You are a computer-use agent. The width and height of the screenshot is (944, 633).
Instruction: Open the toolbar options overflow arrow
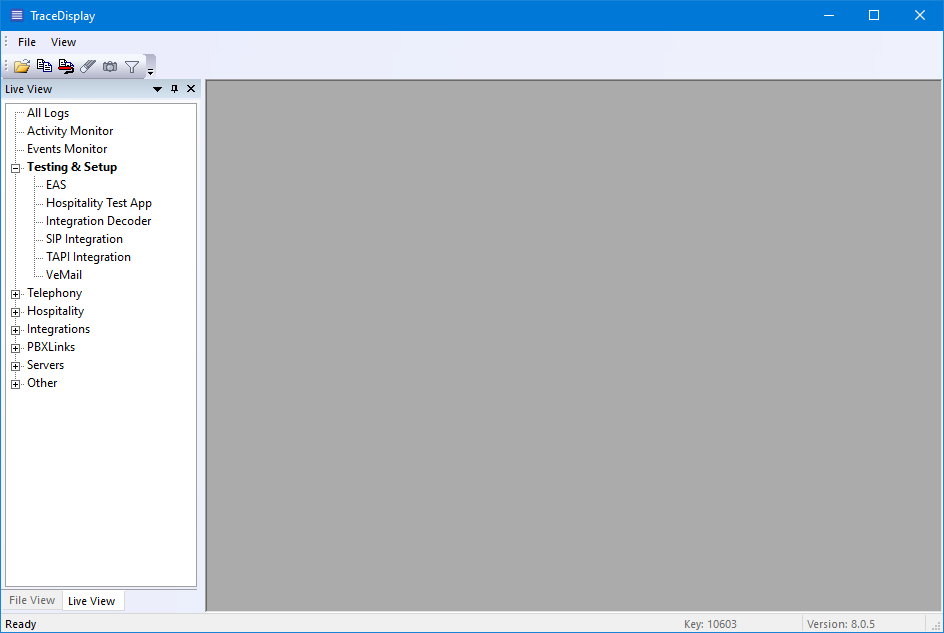point(151,70)
